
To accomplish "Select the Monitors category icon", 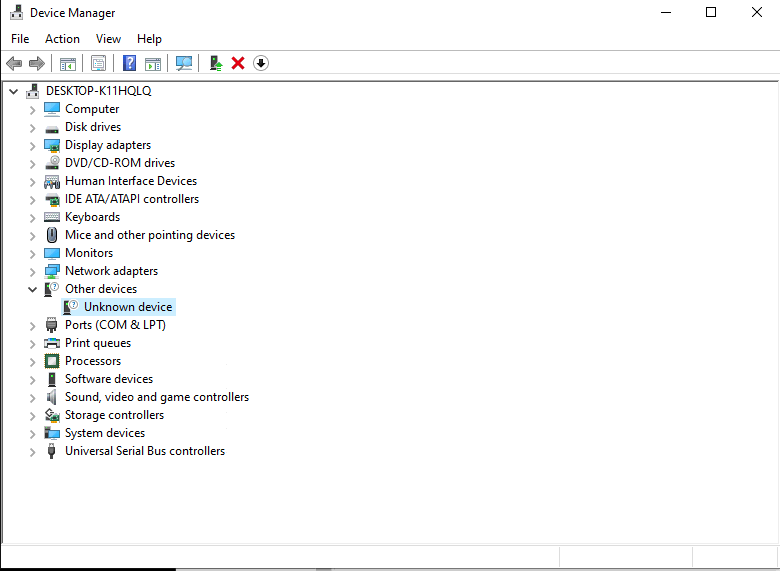I will click(52, 253).
